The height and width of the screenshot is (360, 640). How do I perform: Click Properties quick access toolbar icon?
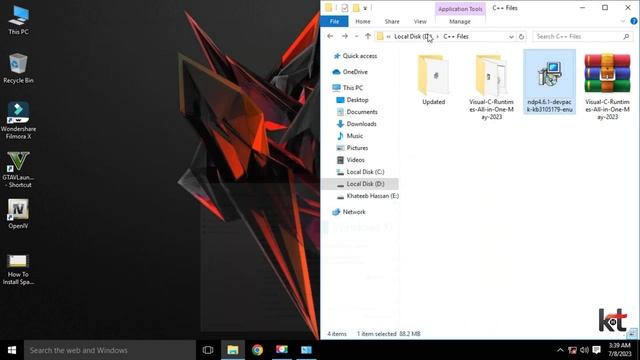[x=344, y=8]
